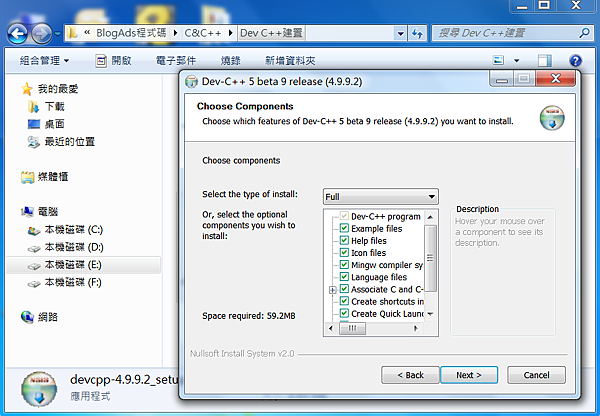Toggle Associate C and C++ checkbox

tap(344, 289)
